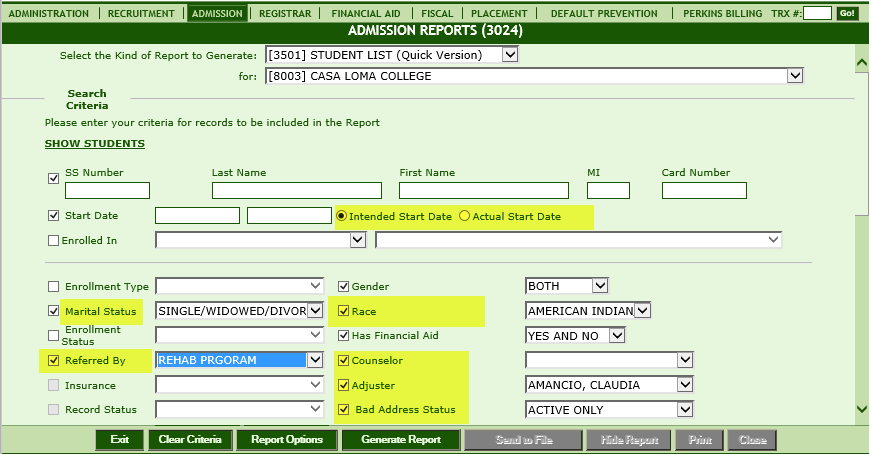Uncheck the Marital Status checkbox
The image size is (871, 454).
53,311
